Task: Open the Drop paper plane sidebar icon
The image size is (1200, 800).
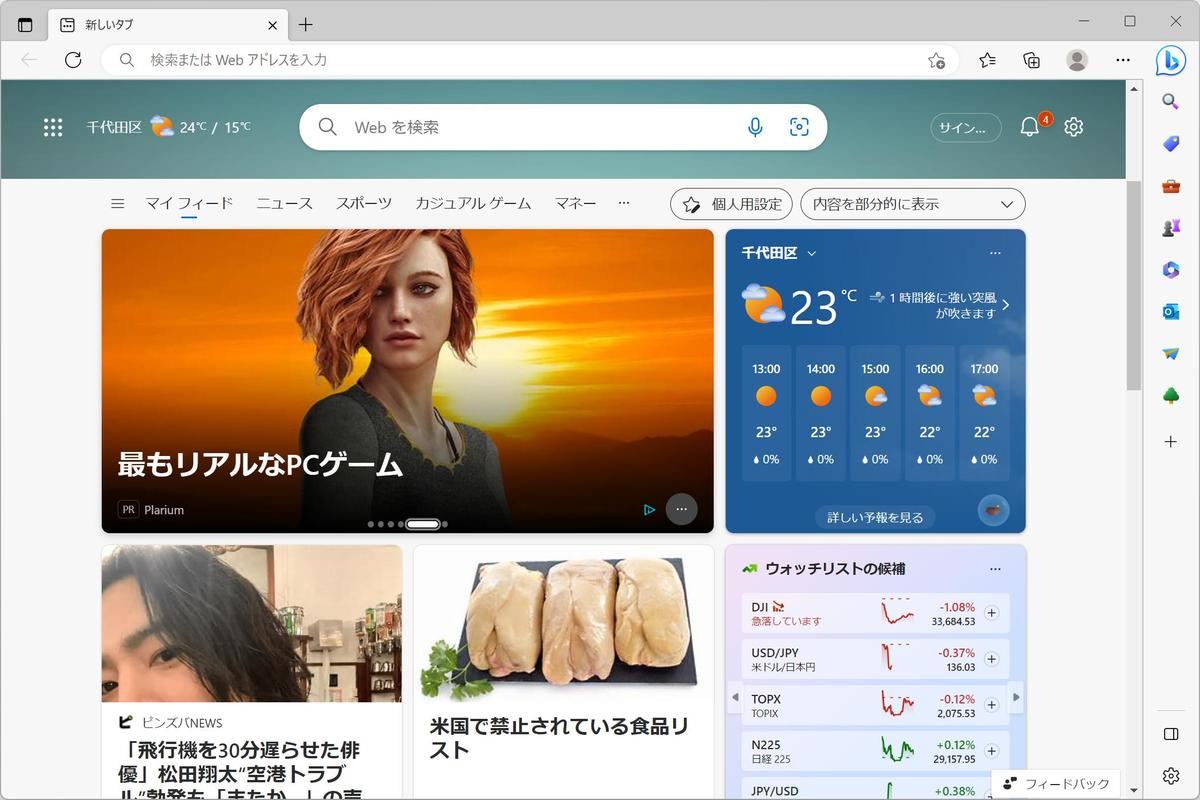Action: [1171, 354]
